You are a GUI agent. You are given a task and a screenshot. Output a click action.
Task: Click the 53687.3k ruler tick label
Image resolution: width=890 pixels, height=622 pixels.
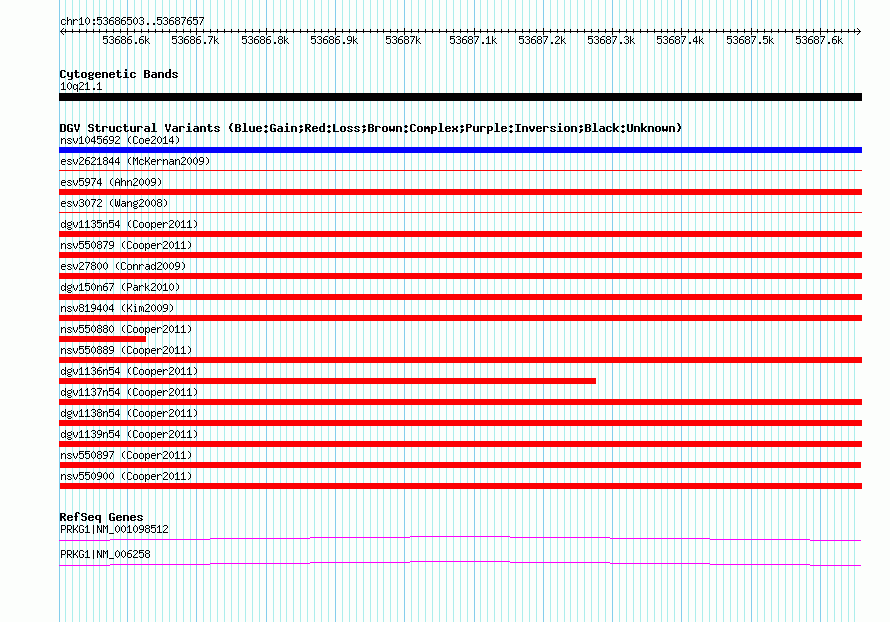point(611,40)
